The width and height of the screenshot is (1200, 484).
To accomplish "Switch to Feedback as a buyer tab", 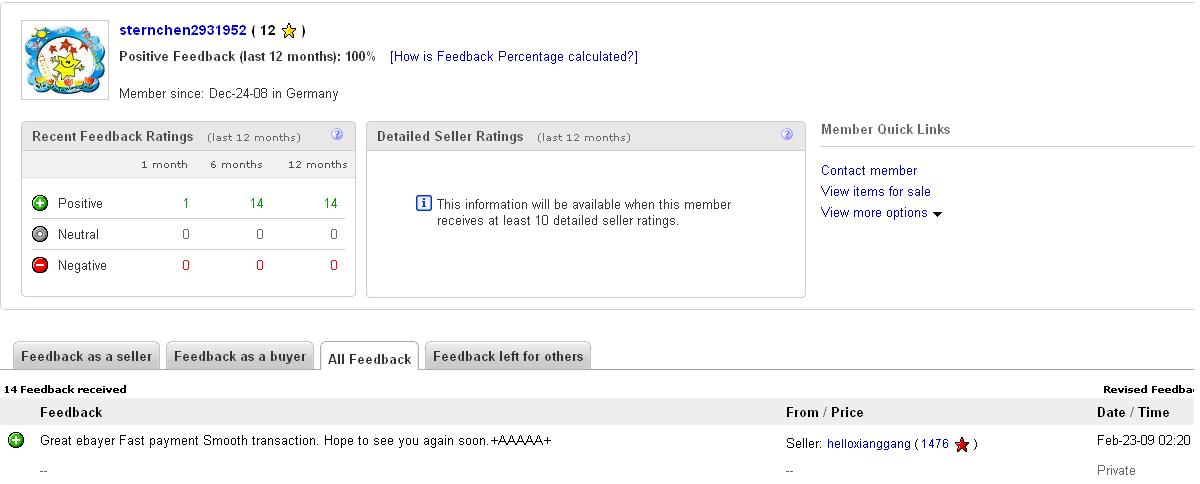I will click(x=240, y=356).
